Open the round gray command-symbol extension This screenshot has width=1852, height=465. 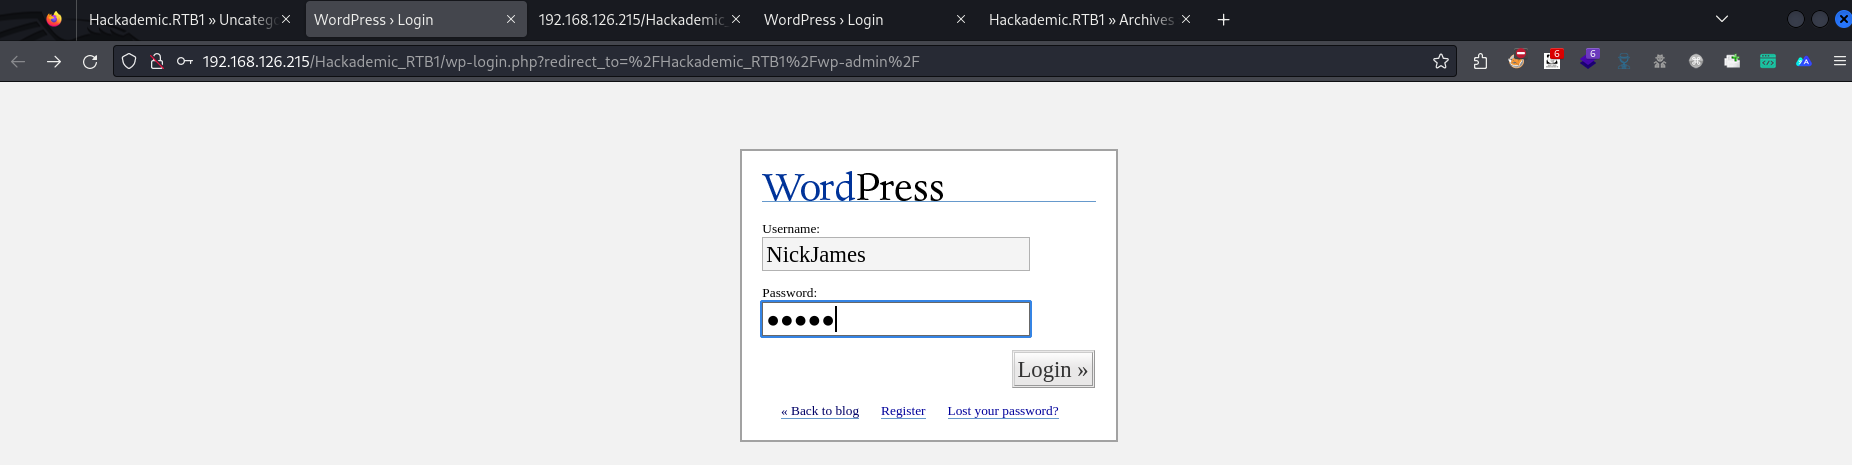pos(1696,61)
